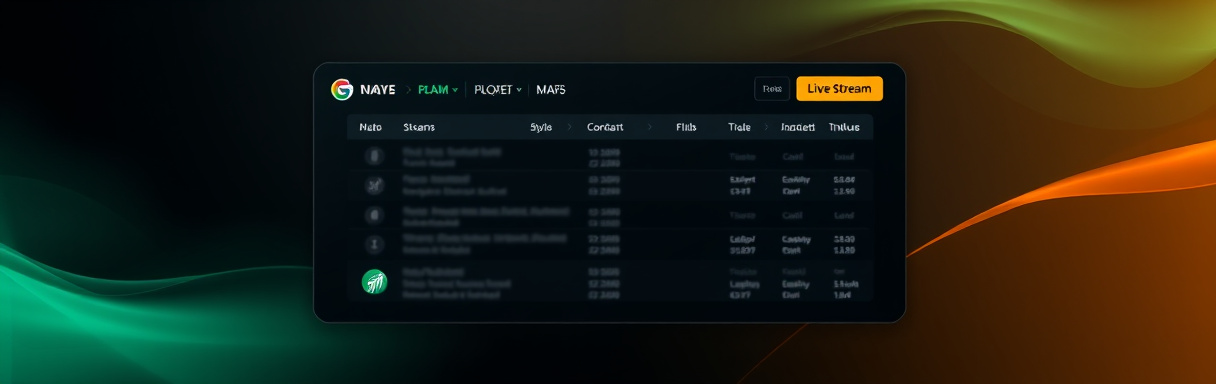Sort by the Nato column header
This screenshot has width=1216, height=384.
coord(371,128)
